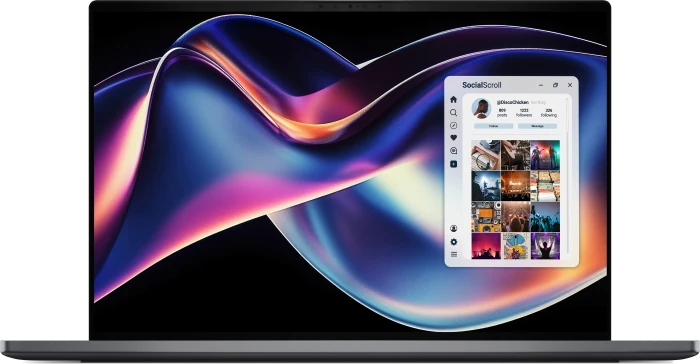The height and width of the screenshot is (364, 700).
Task: Open the orange-lit concert crowd thumbnail
Action: point(515,186)
